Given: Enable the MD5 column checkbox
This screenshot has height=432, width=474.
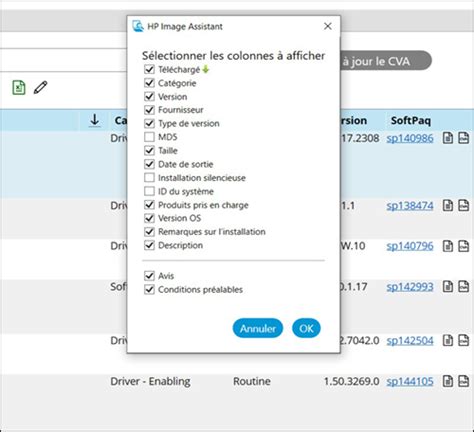Looking at the screenshot, I should point(149,137).
